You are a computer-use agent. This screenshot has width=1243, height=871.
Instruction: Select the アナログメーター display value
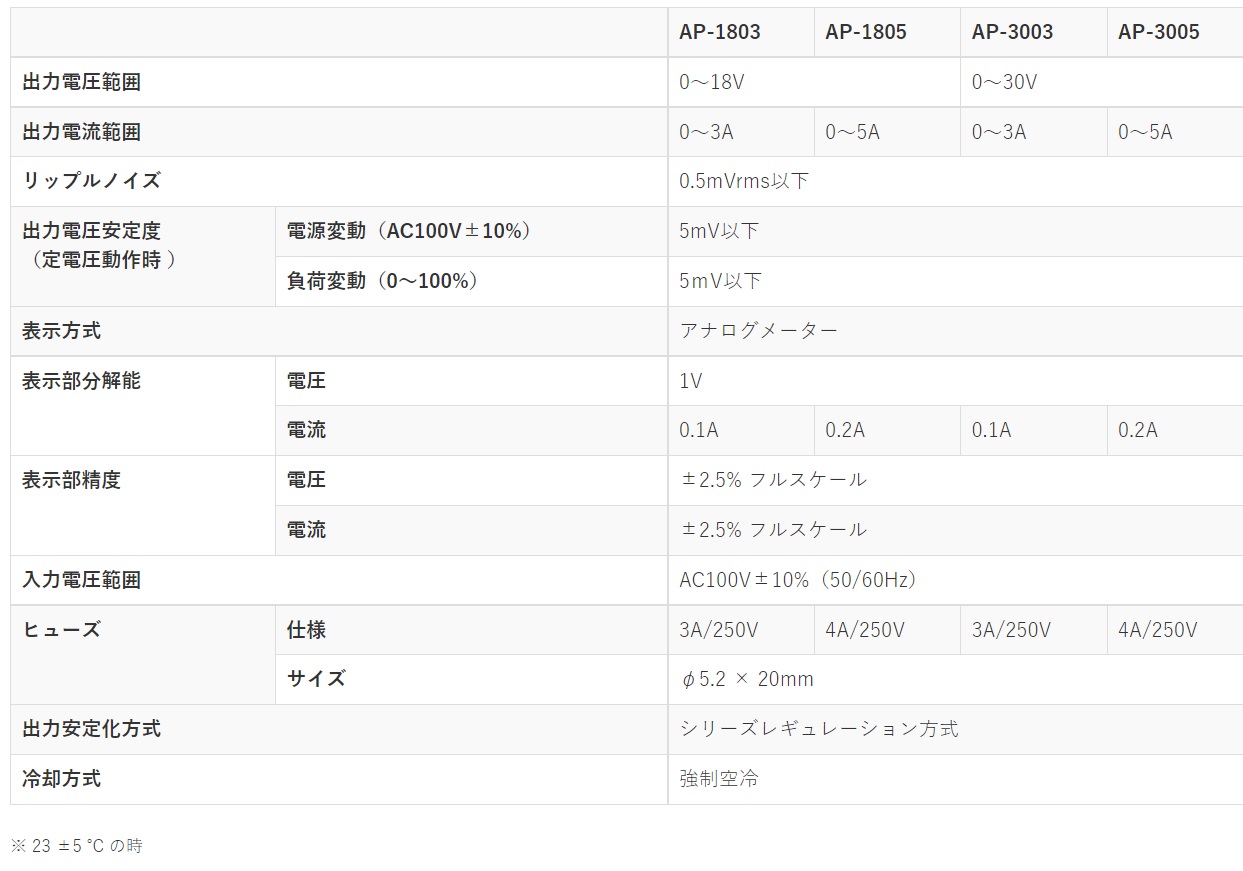click(x=758, y=331)
